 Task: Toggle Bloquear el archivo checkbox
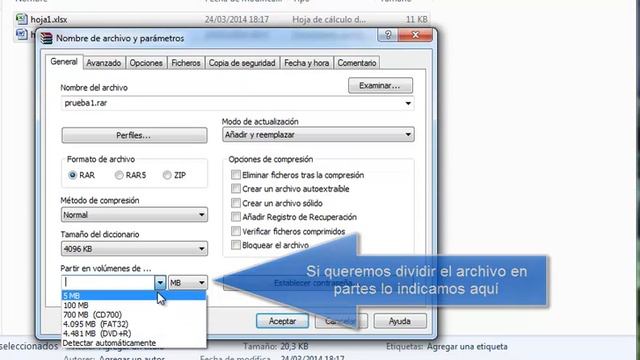(x=236, y=245)
